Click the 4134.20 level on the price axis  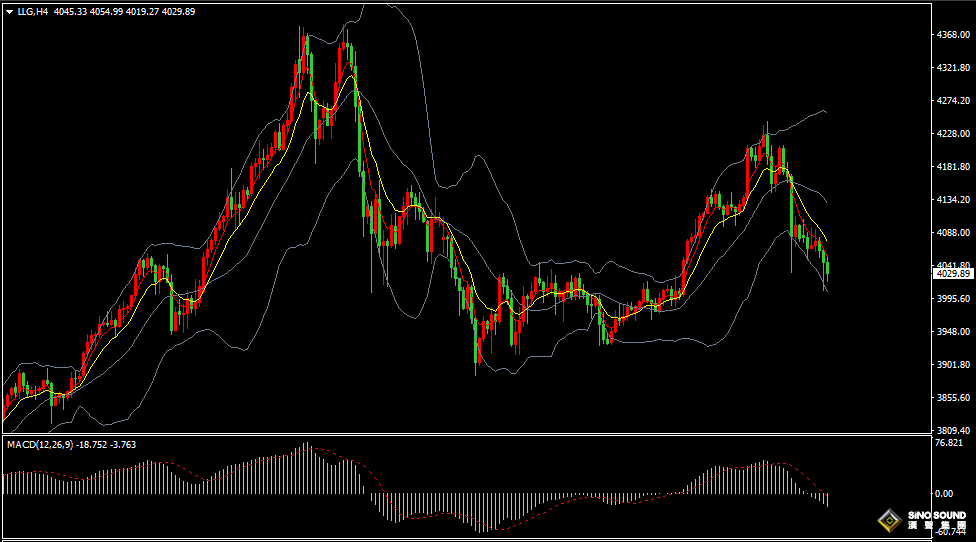pos(952,200)
